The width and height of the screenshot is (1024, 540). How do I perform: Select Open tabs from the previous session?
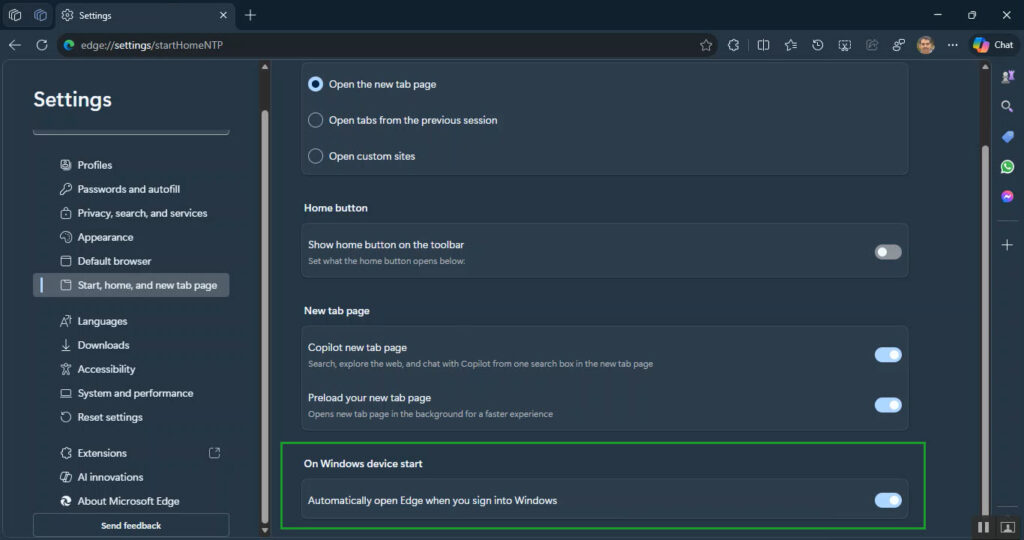(316, 120)
